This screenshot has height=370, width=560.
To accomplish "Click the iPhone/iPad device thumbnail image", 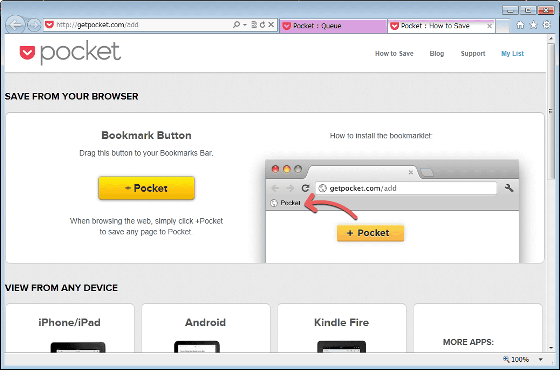I will (78, 347).
